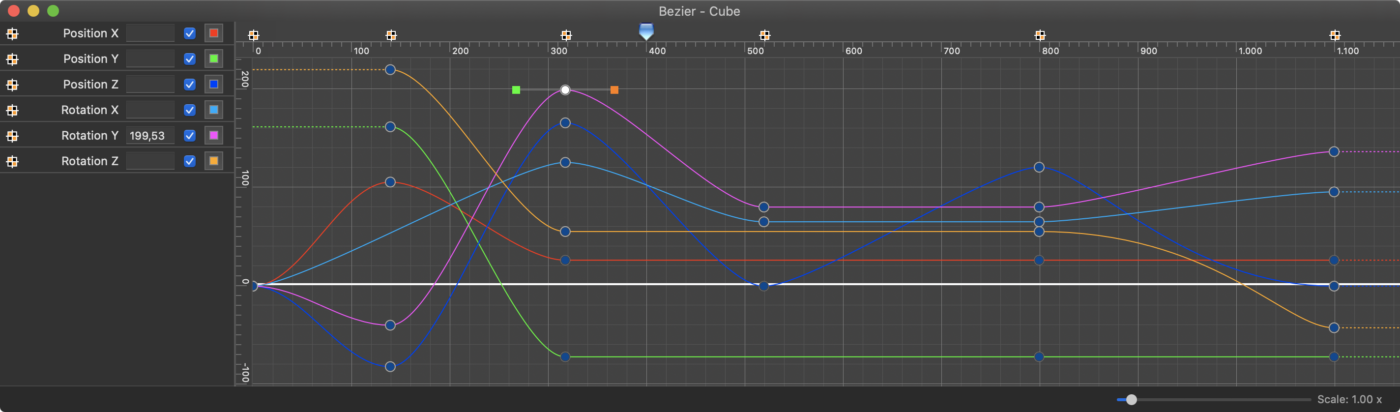
Task: Click the blue playhead on the timeline ruler
Action: click(646, 32)
